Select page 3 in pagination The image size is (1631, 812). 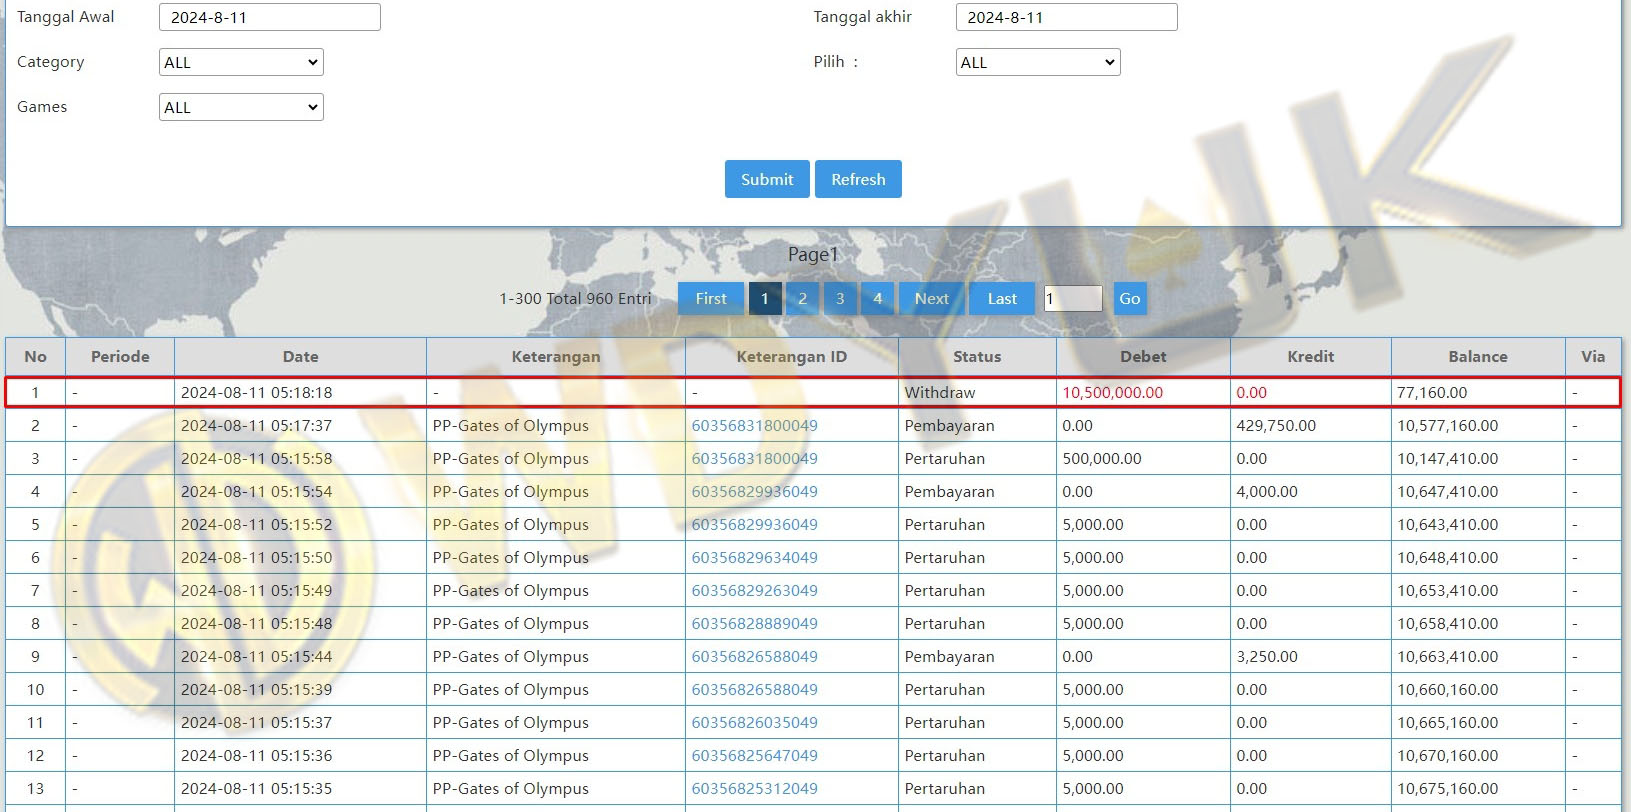840,298
